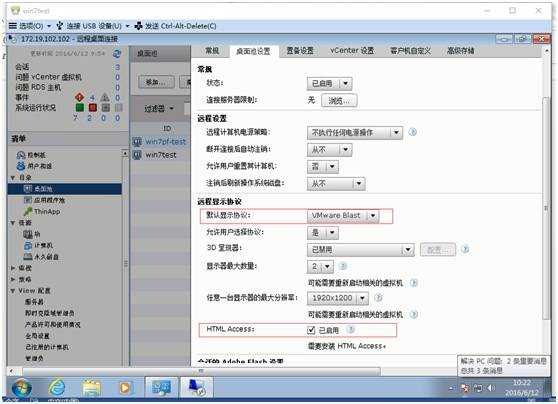Click help icon beside 3D 呈现器 配置 button
558x404 pixels.
(x=465, y=249)
